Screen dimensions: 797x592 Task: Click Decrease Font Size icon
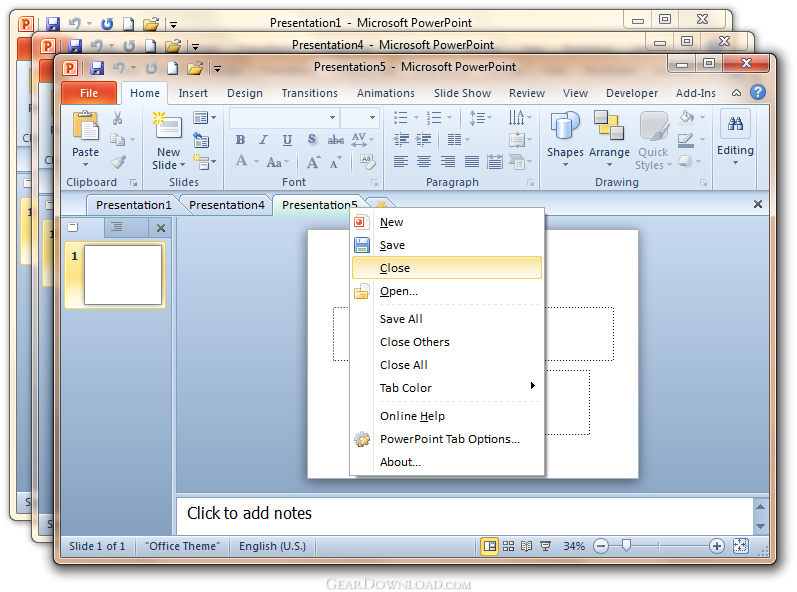(335, 162)
